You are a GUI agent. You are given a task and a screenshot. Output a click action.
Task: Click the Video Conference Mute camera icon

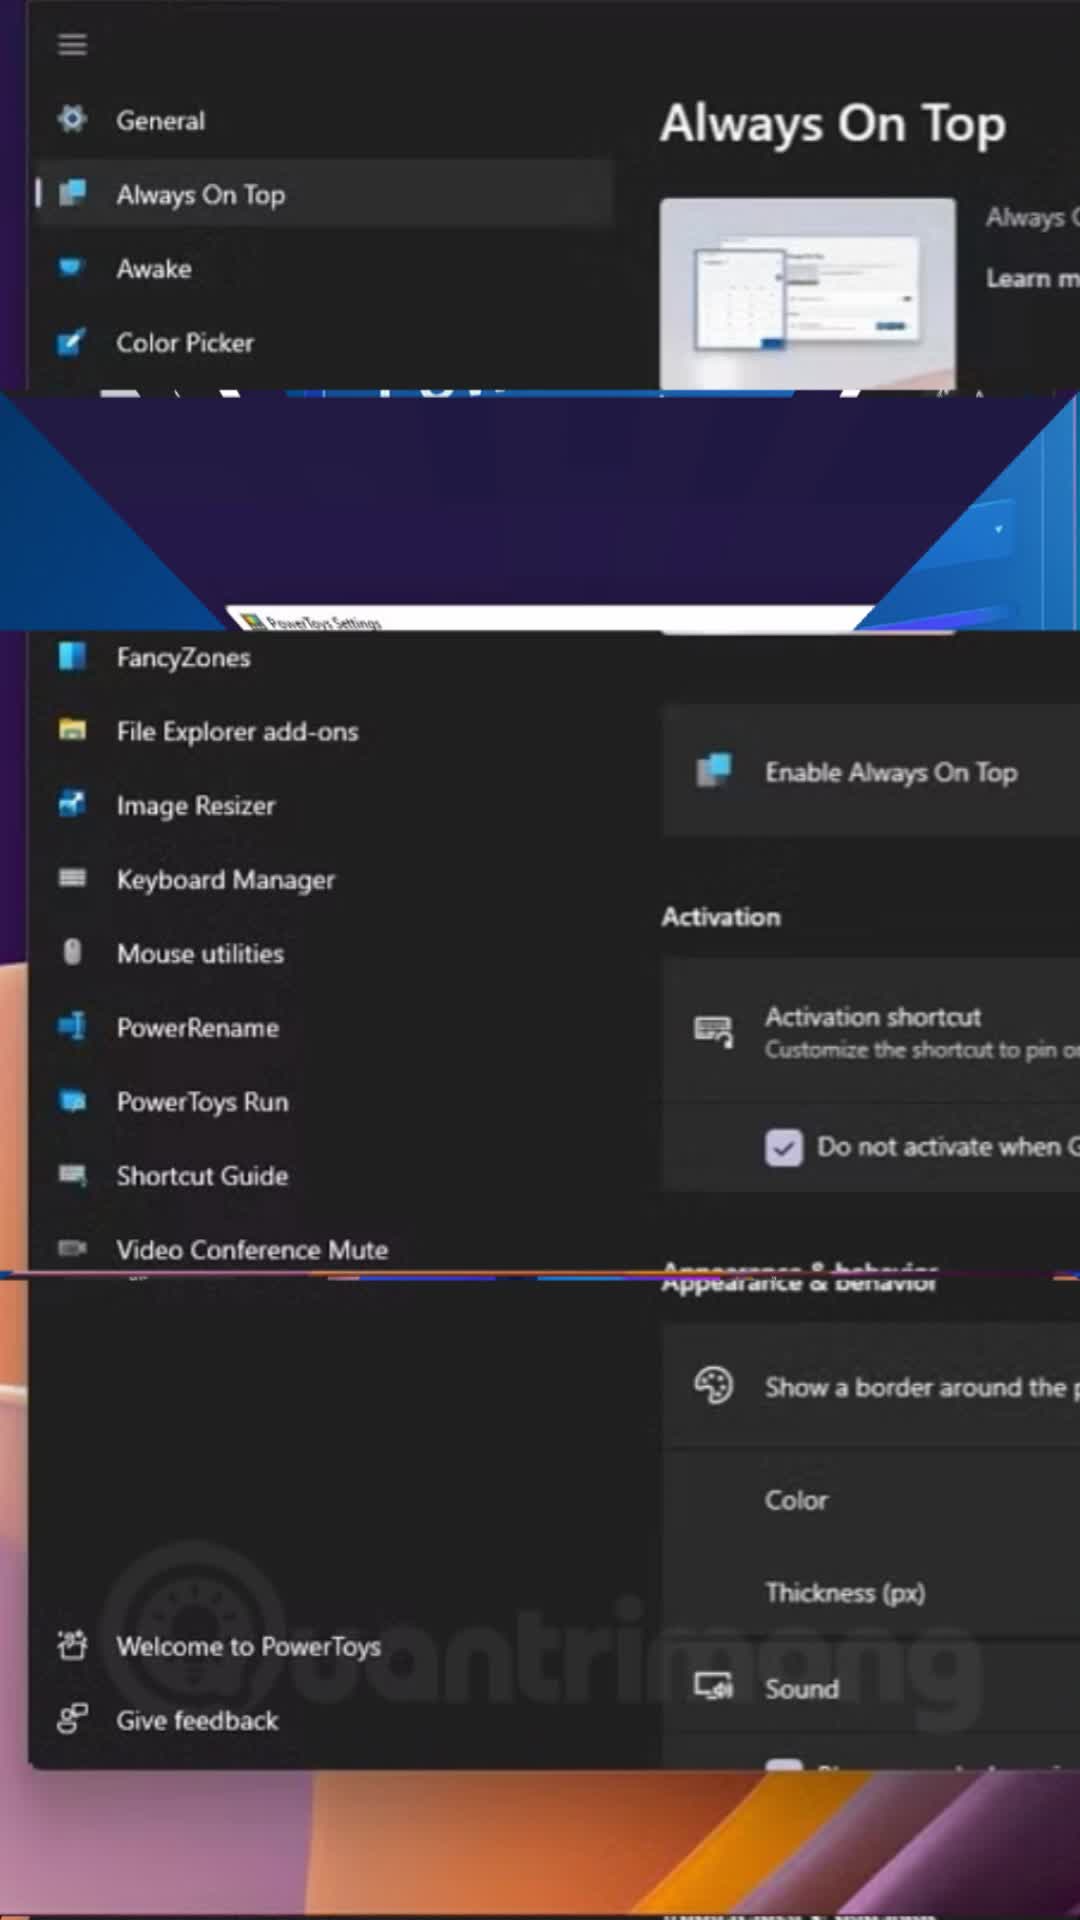tap(72, 1248)
